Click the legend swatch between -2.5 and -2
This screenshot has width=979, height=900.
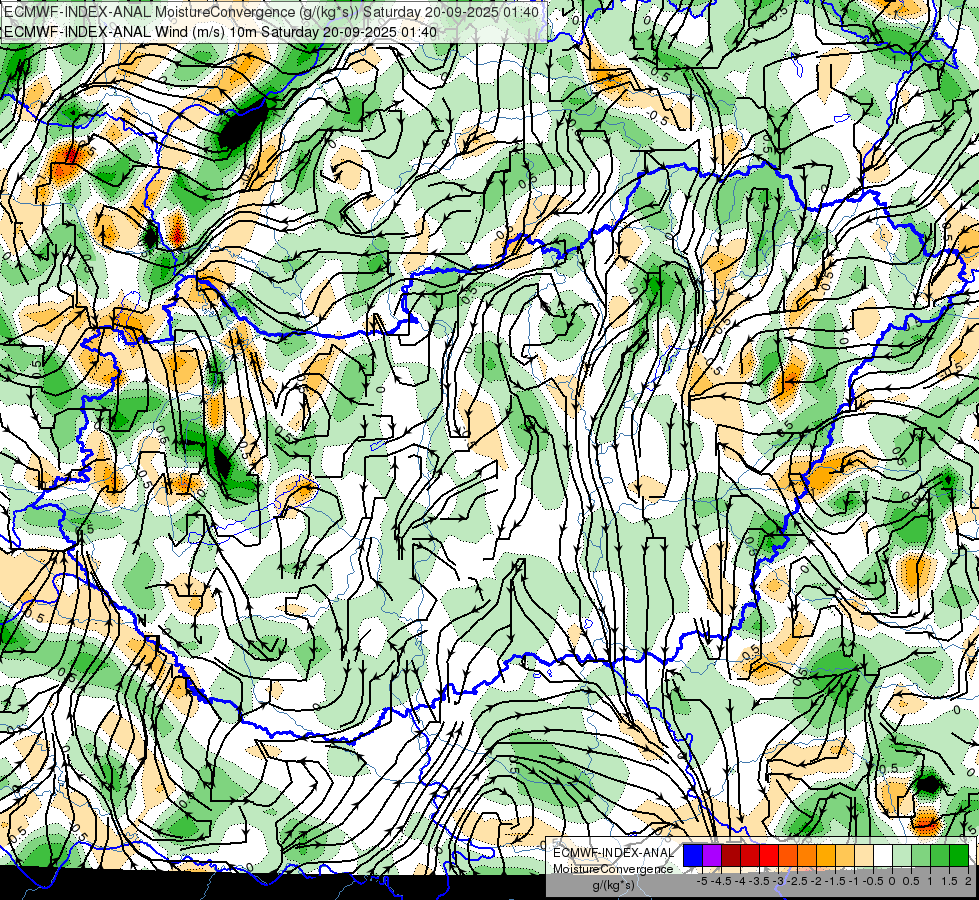coord(807,855)
